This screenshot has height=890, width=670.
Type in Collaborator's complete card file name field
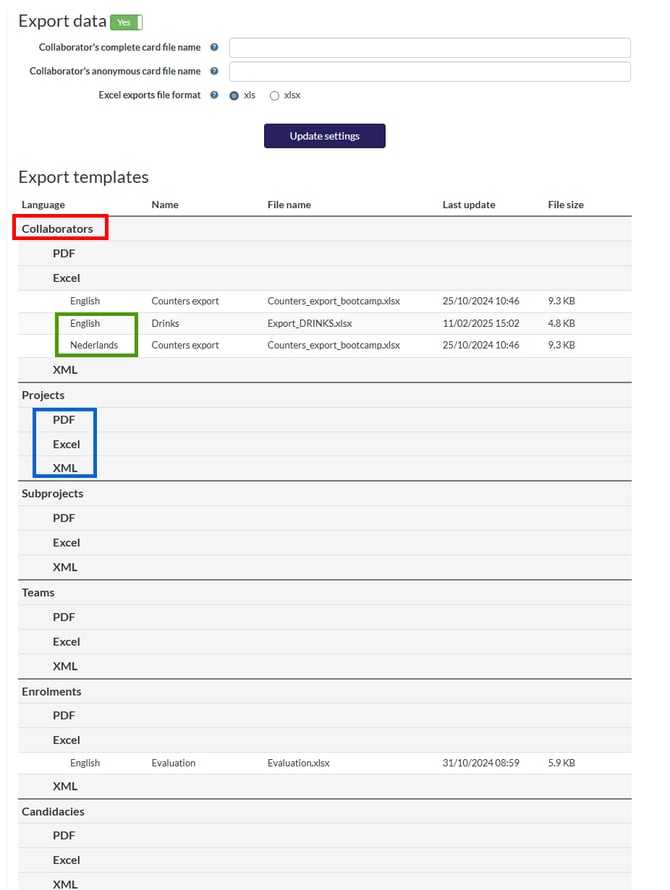pyautogui.click(x=429, y=48)
